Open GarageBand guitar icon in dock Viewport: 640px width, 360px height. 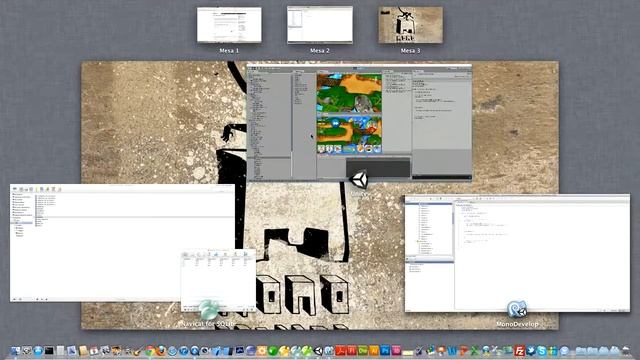tap(138, 351)
